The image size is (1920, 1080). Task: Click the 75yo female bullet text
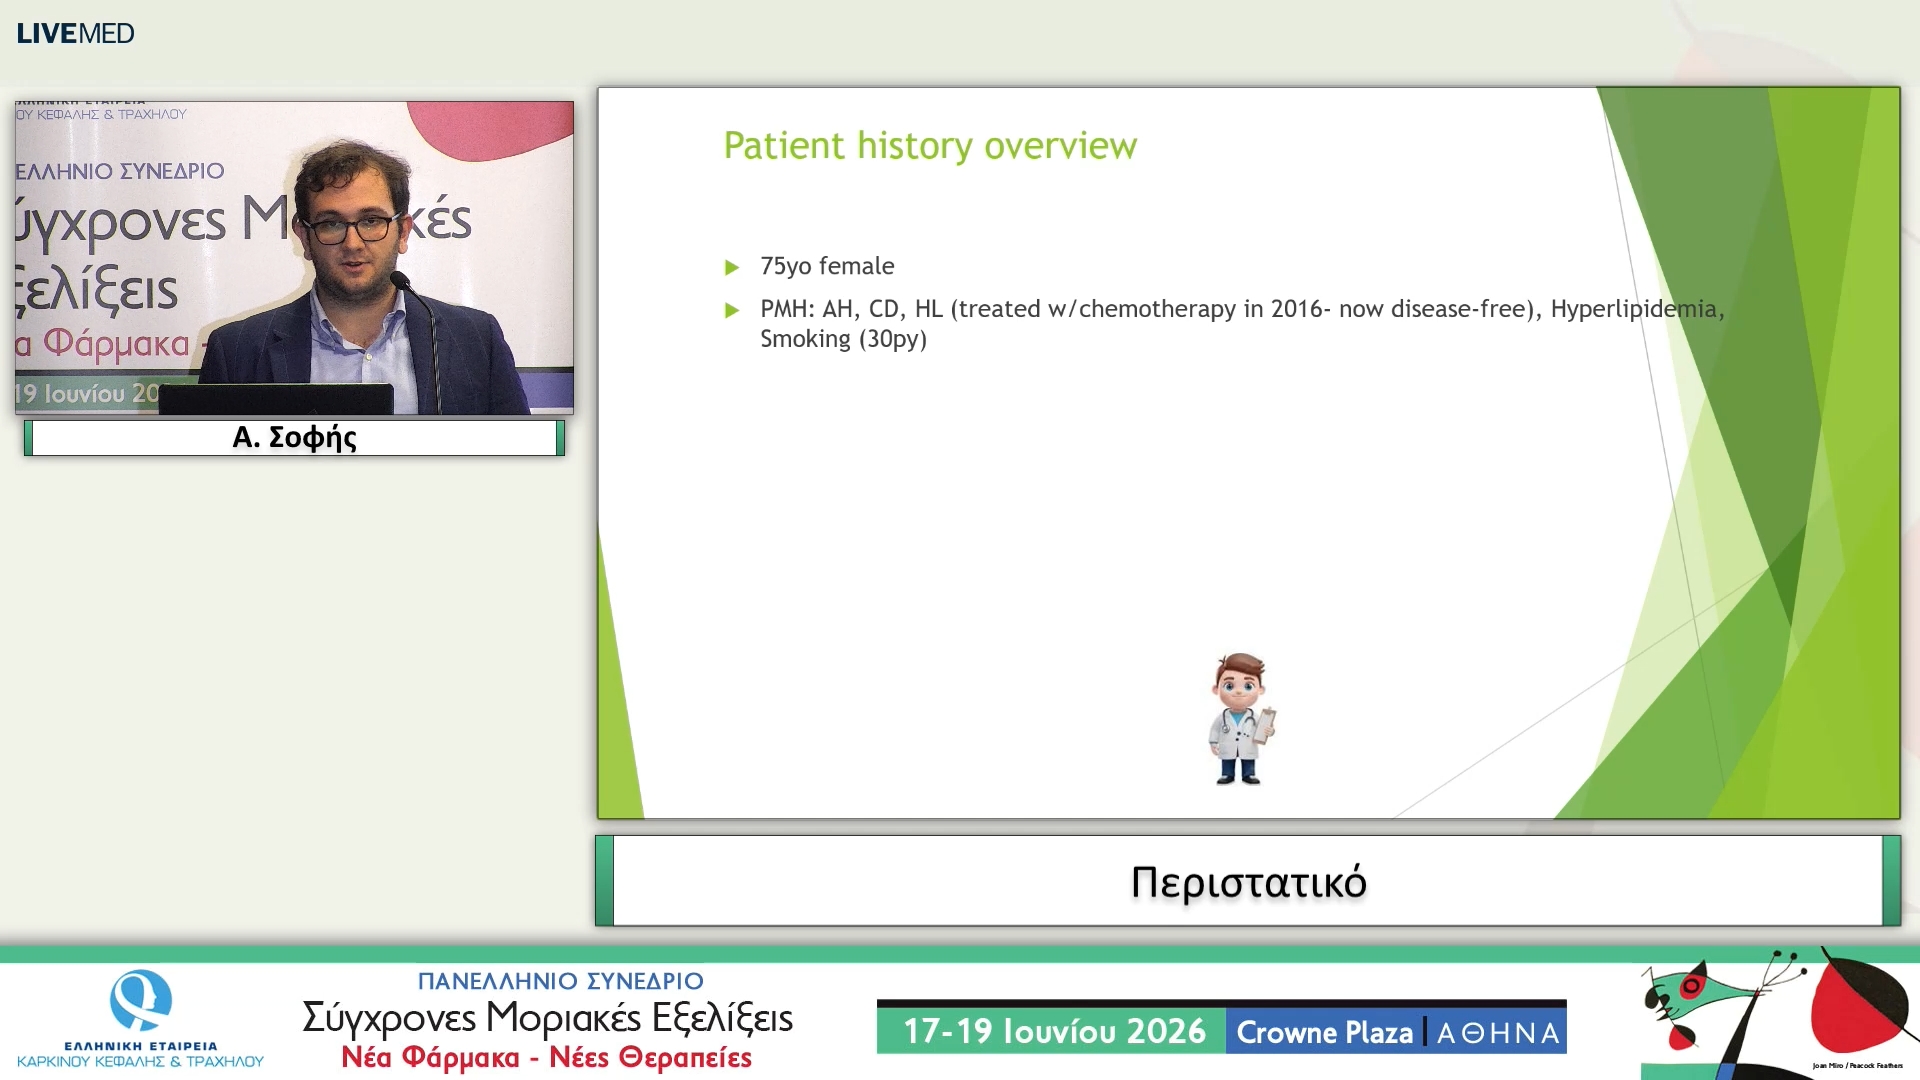[x=827, y=266]
